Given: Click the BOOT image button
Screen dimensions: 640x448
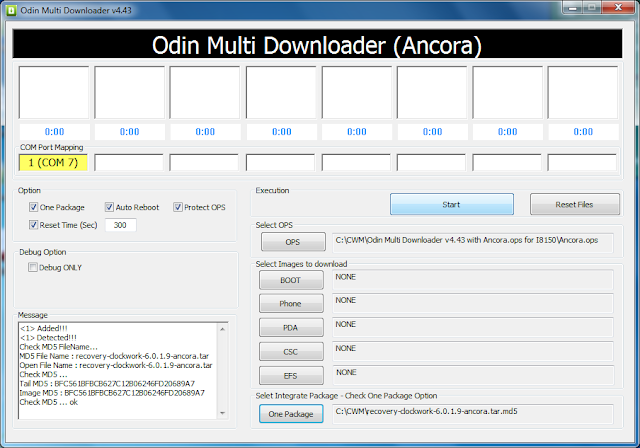Looking at the screenshot, I should tap(291, 280).
